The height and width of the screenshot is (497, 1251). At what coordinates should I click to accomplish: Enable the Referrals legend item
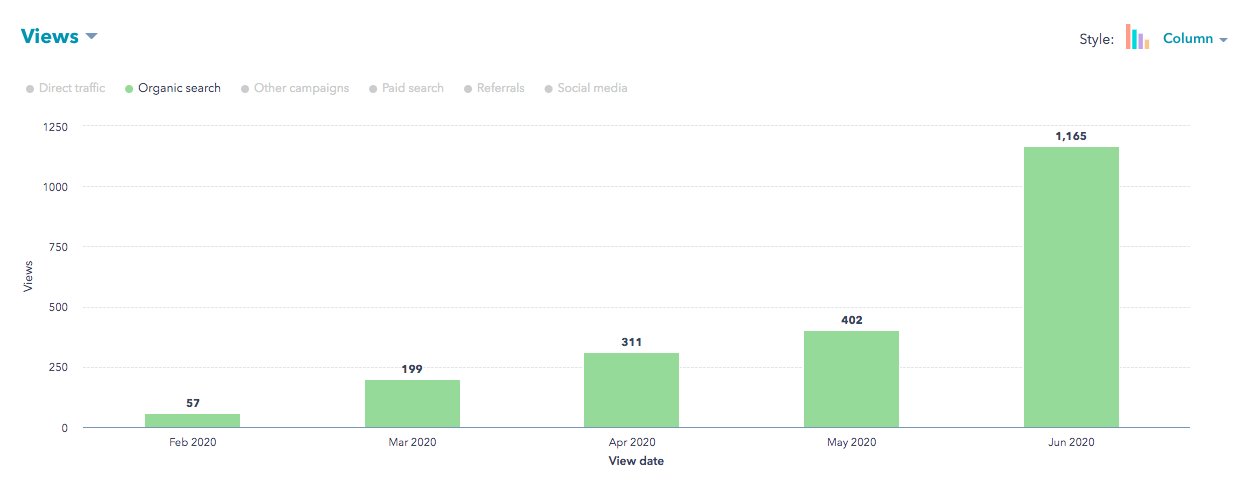tap(500, 88)
